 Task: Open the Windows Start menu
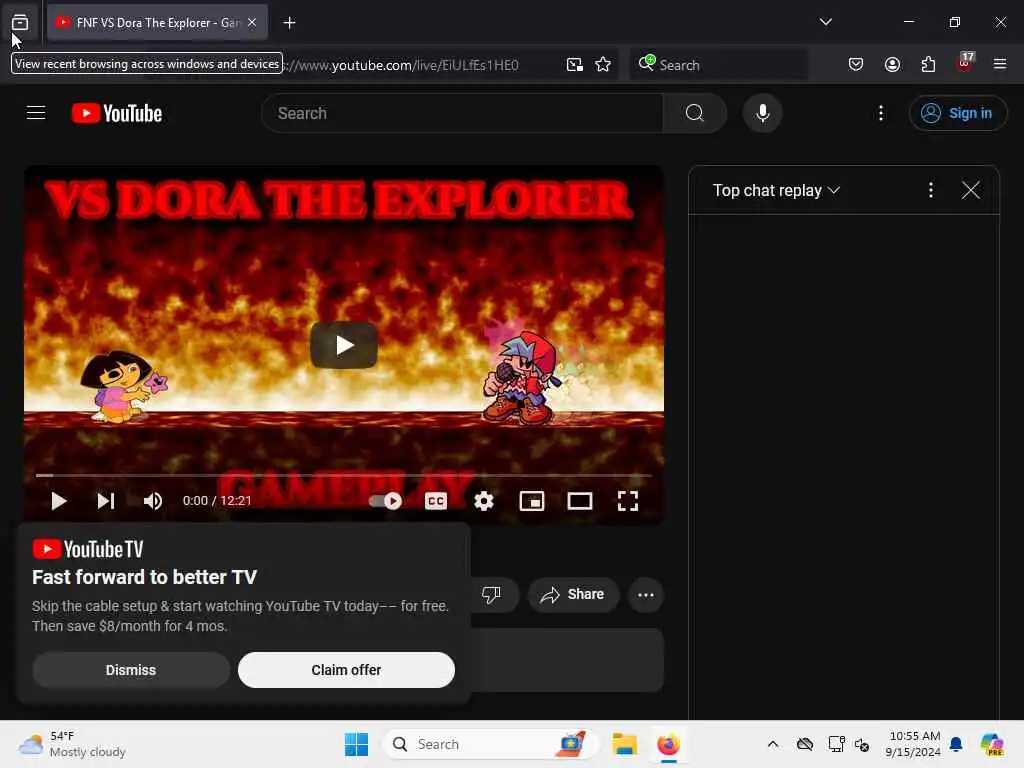(356, 744)
